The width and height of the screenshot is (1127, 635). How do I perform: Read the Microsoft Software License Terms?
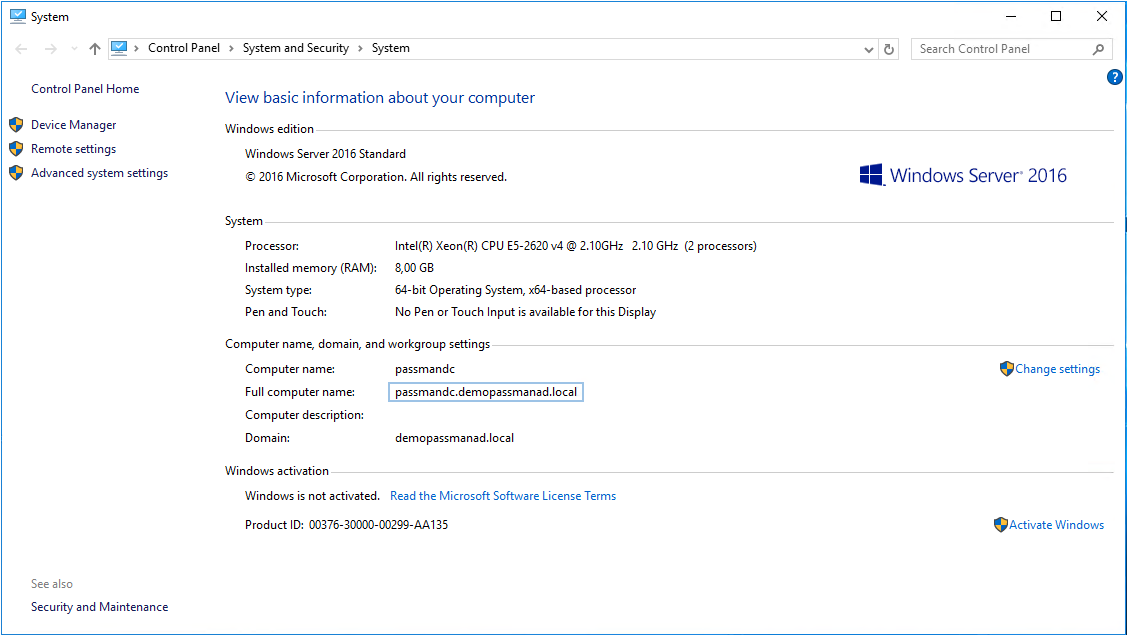point(502,496)
